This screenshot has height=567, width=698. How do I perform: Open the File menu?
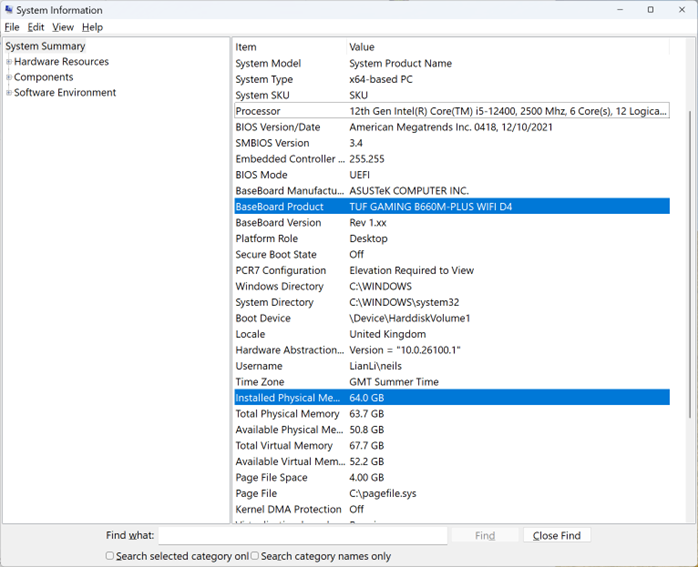12,27
